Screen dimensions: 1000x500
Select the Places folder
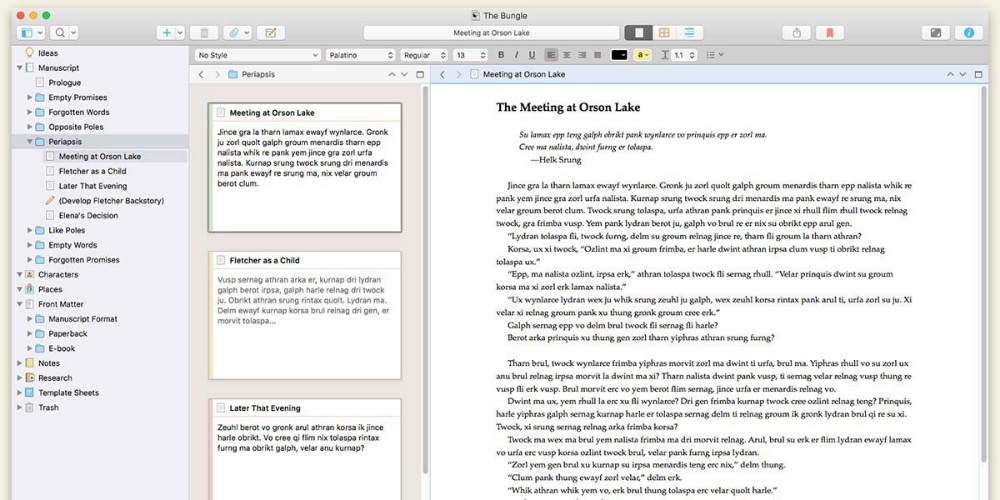50,289
